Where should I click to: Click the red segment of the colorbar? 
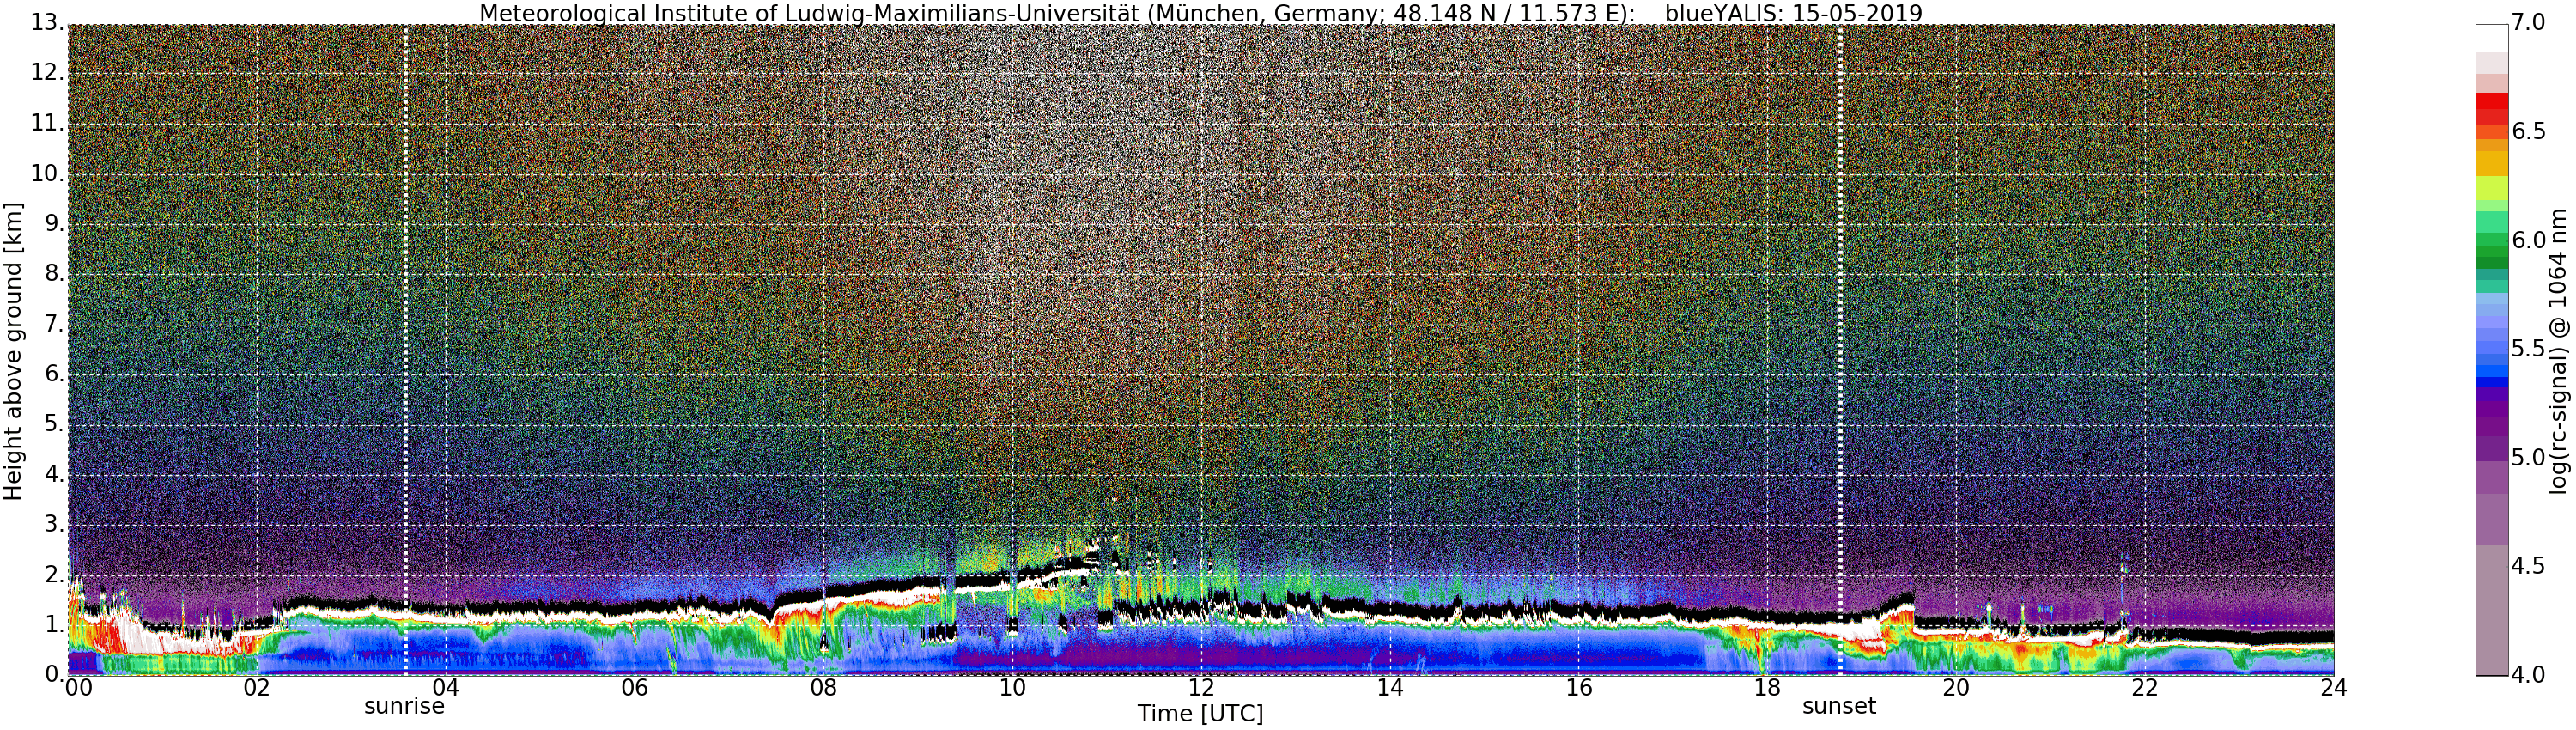[2492, 101]
